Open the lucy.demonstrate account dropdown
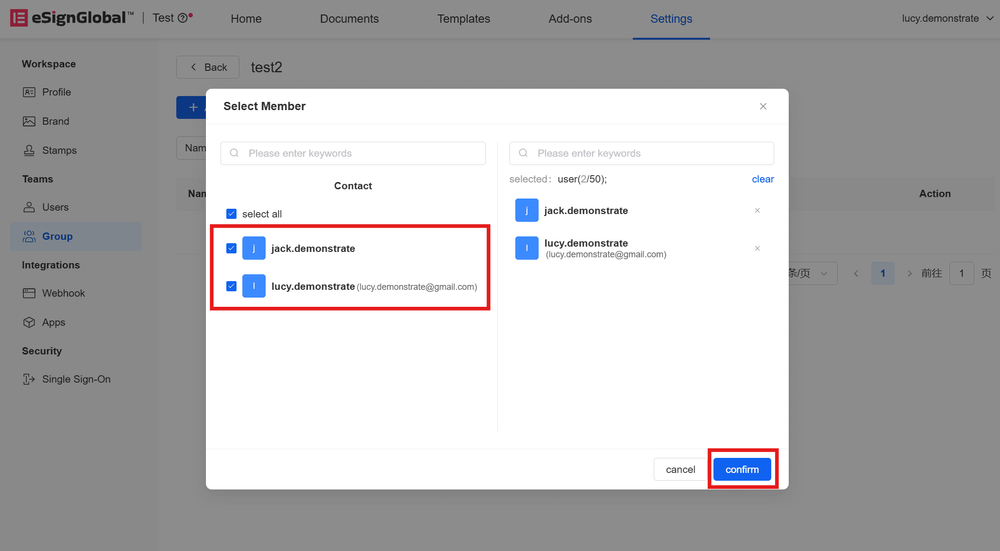Viewport: 1000px width, 551px height. [x=945, y=18]
